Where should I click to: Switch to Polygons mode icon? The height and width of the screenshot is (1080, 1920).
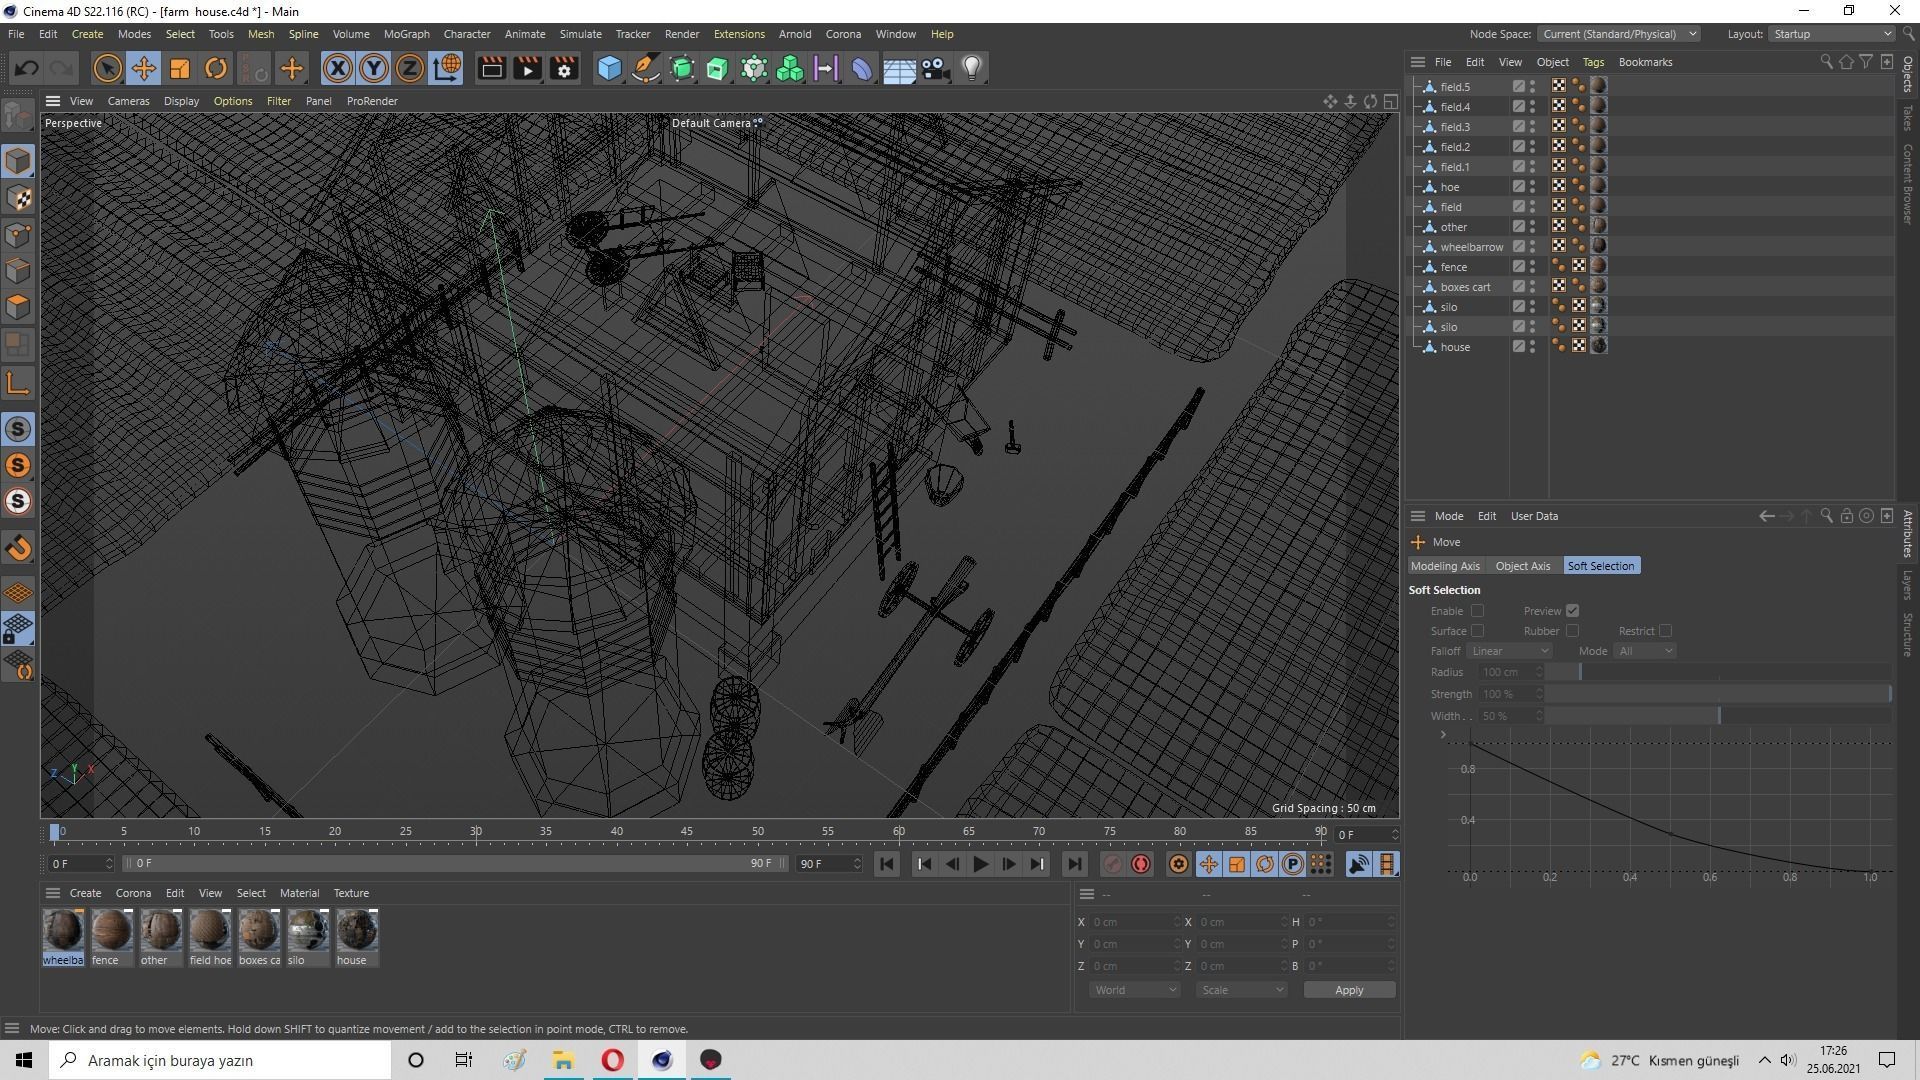click(18, 307)
